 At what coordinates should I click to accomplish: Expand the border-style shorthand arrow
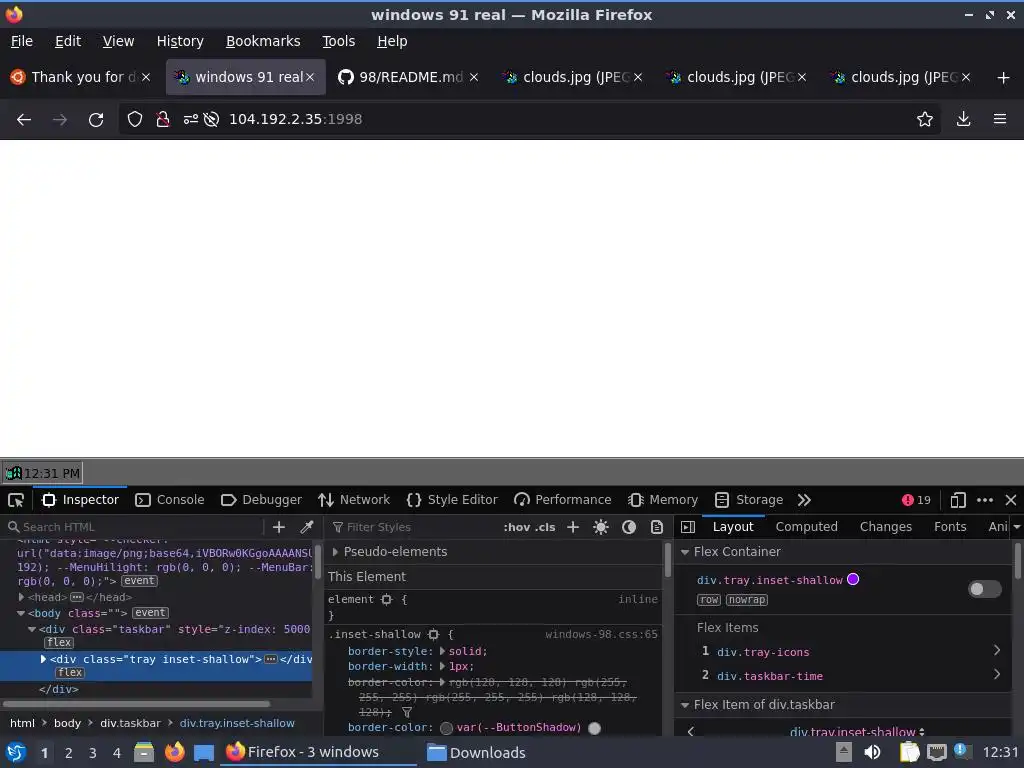[x=442, y=651]
